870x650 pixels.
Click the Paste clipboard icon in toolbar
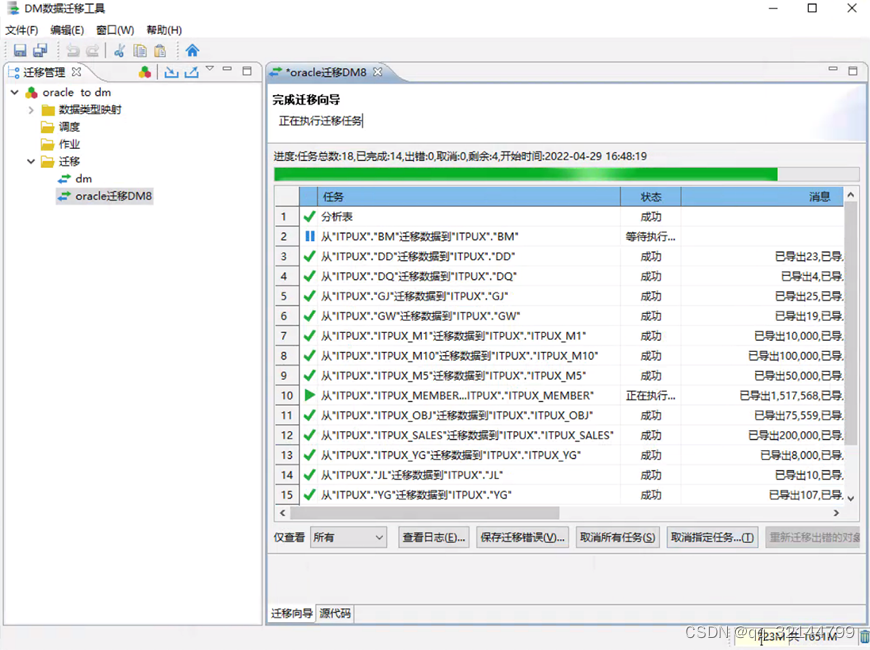(160, 50)
